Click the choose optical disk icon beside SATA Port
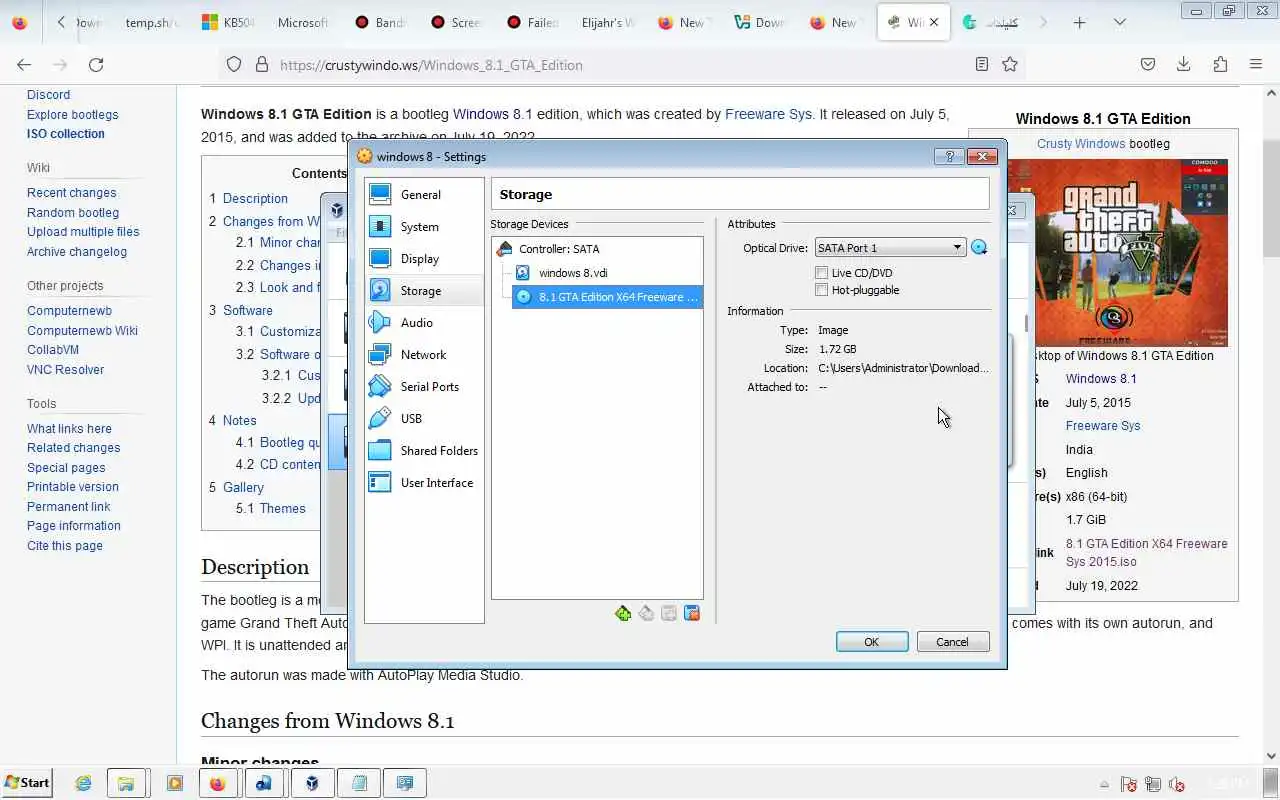 [979, 248]
